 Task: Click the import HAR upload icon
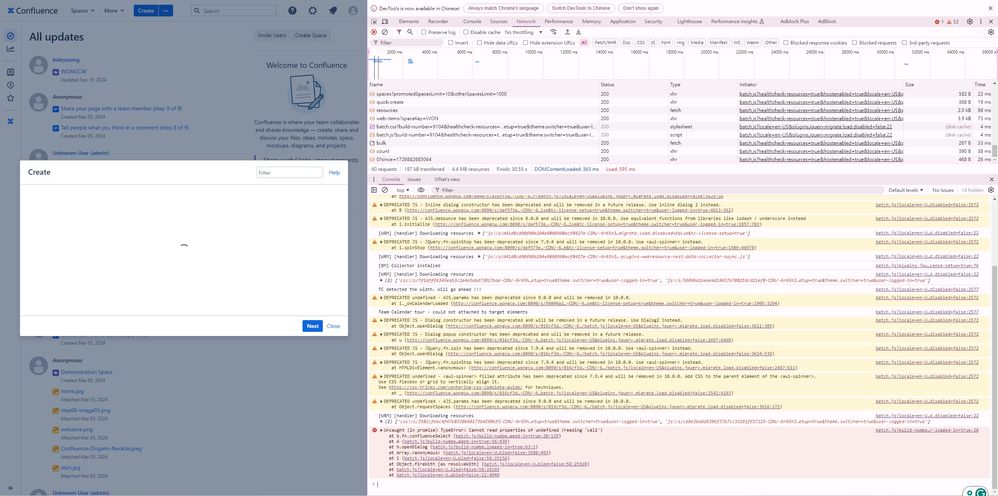(568, 32)
